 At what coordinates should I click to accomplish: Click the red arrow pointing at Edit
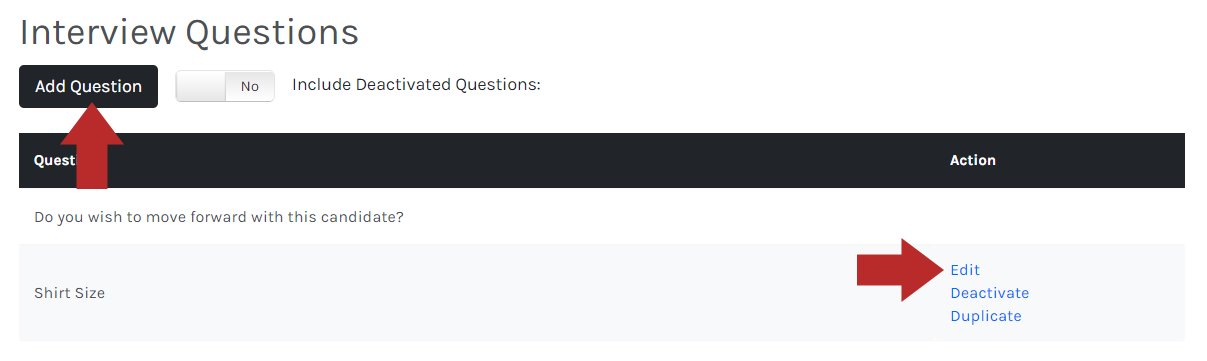900,270
